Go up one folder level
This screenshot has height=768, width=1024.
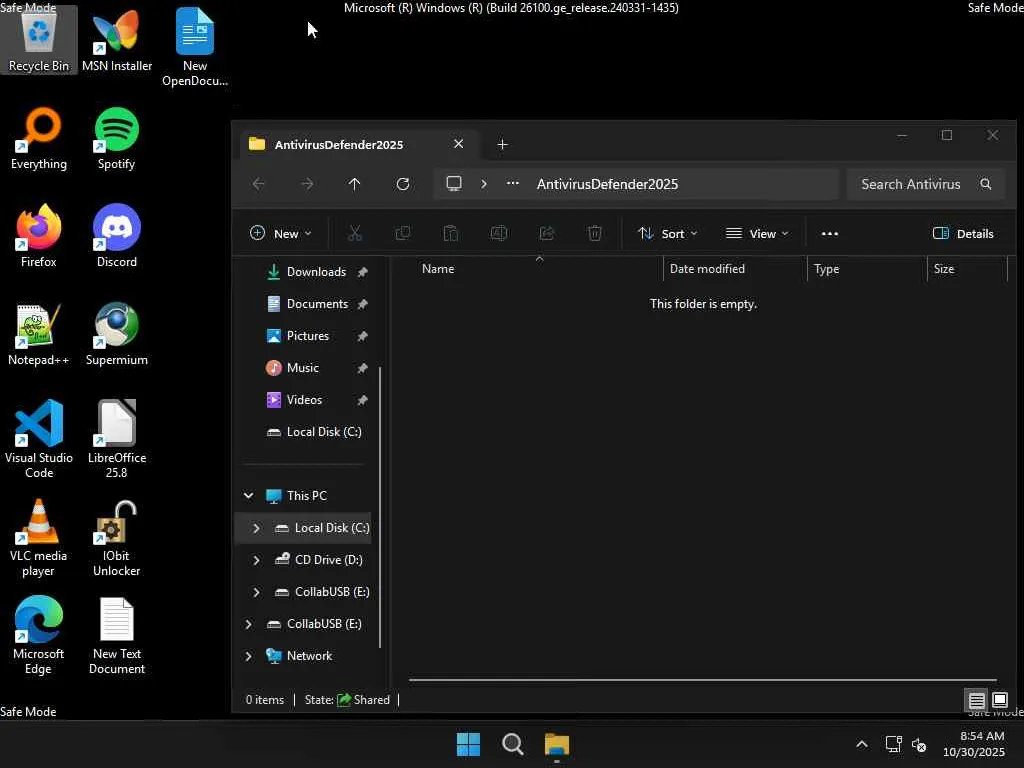[x=354, y=184]
